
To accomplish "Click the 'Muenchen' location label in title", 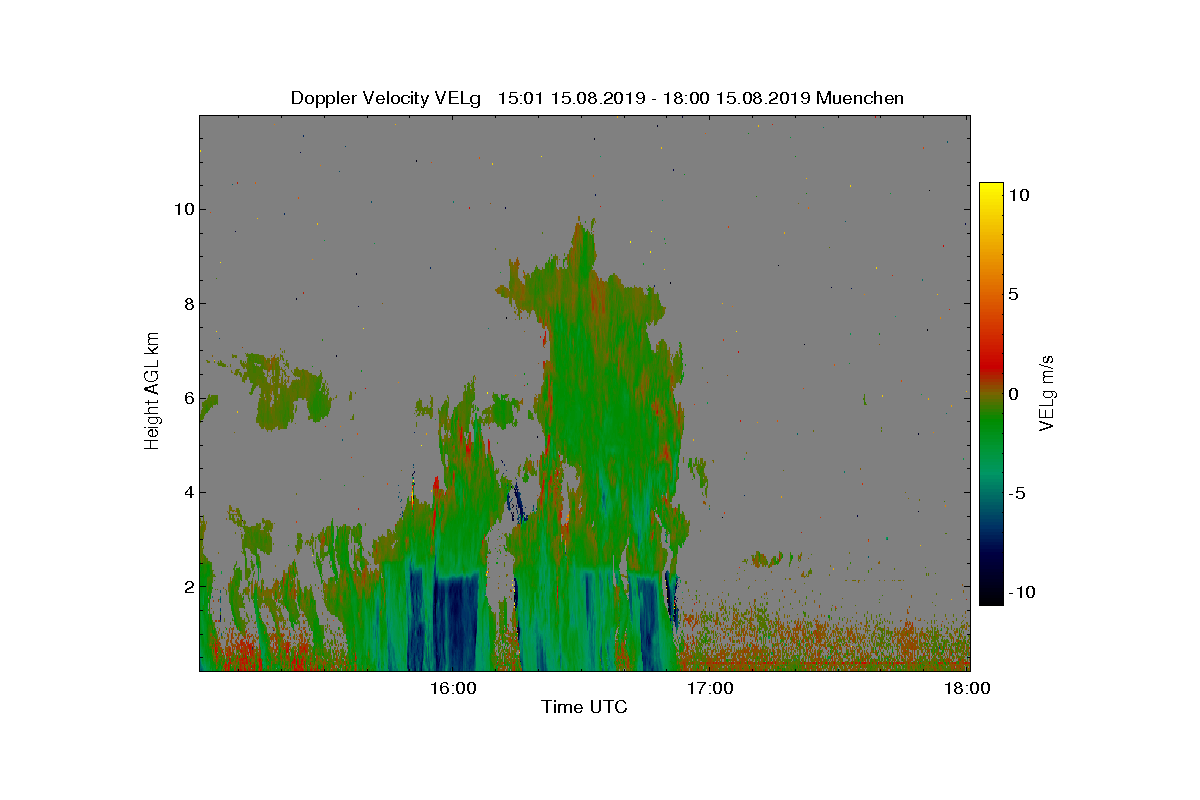I will (x=860, y=98).
